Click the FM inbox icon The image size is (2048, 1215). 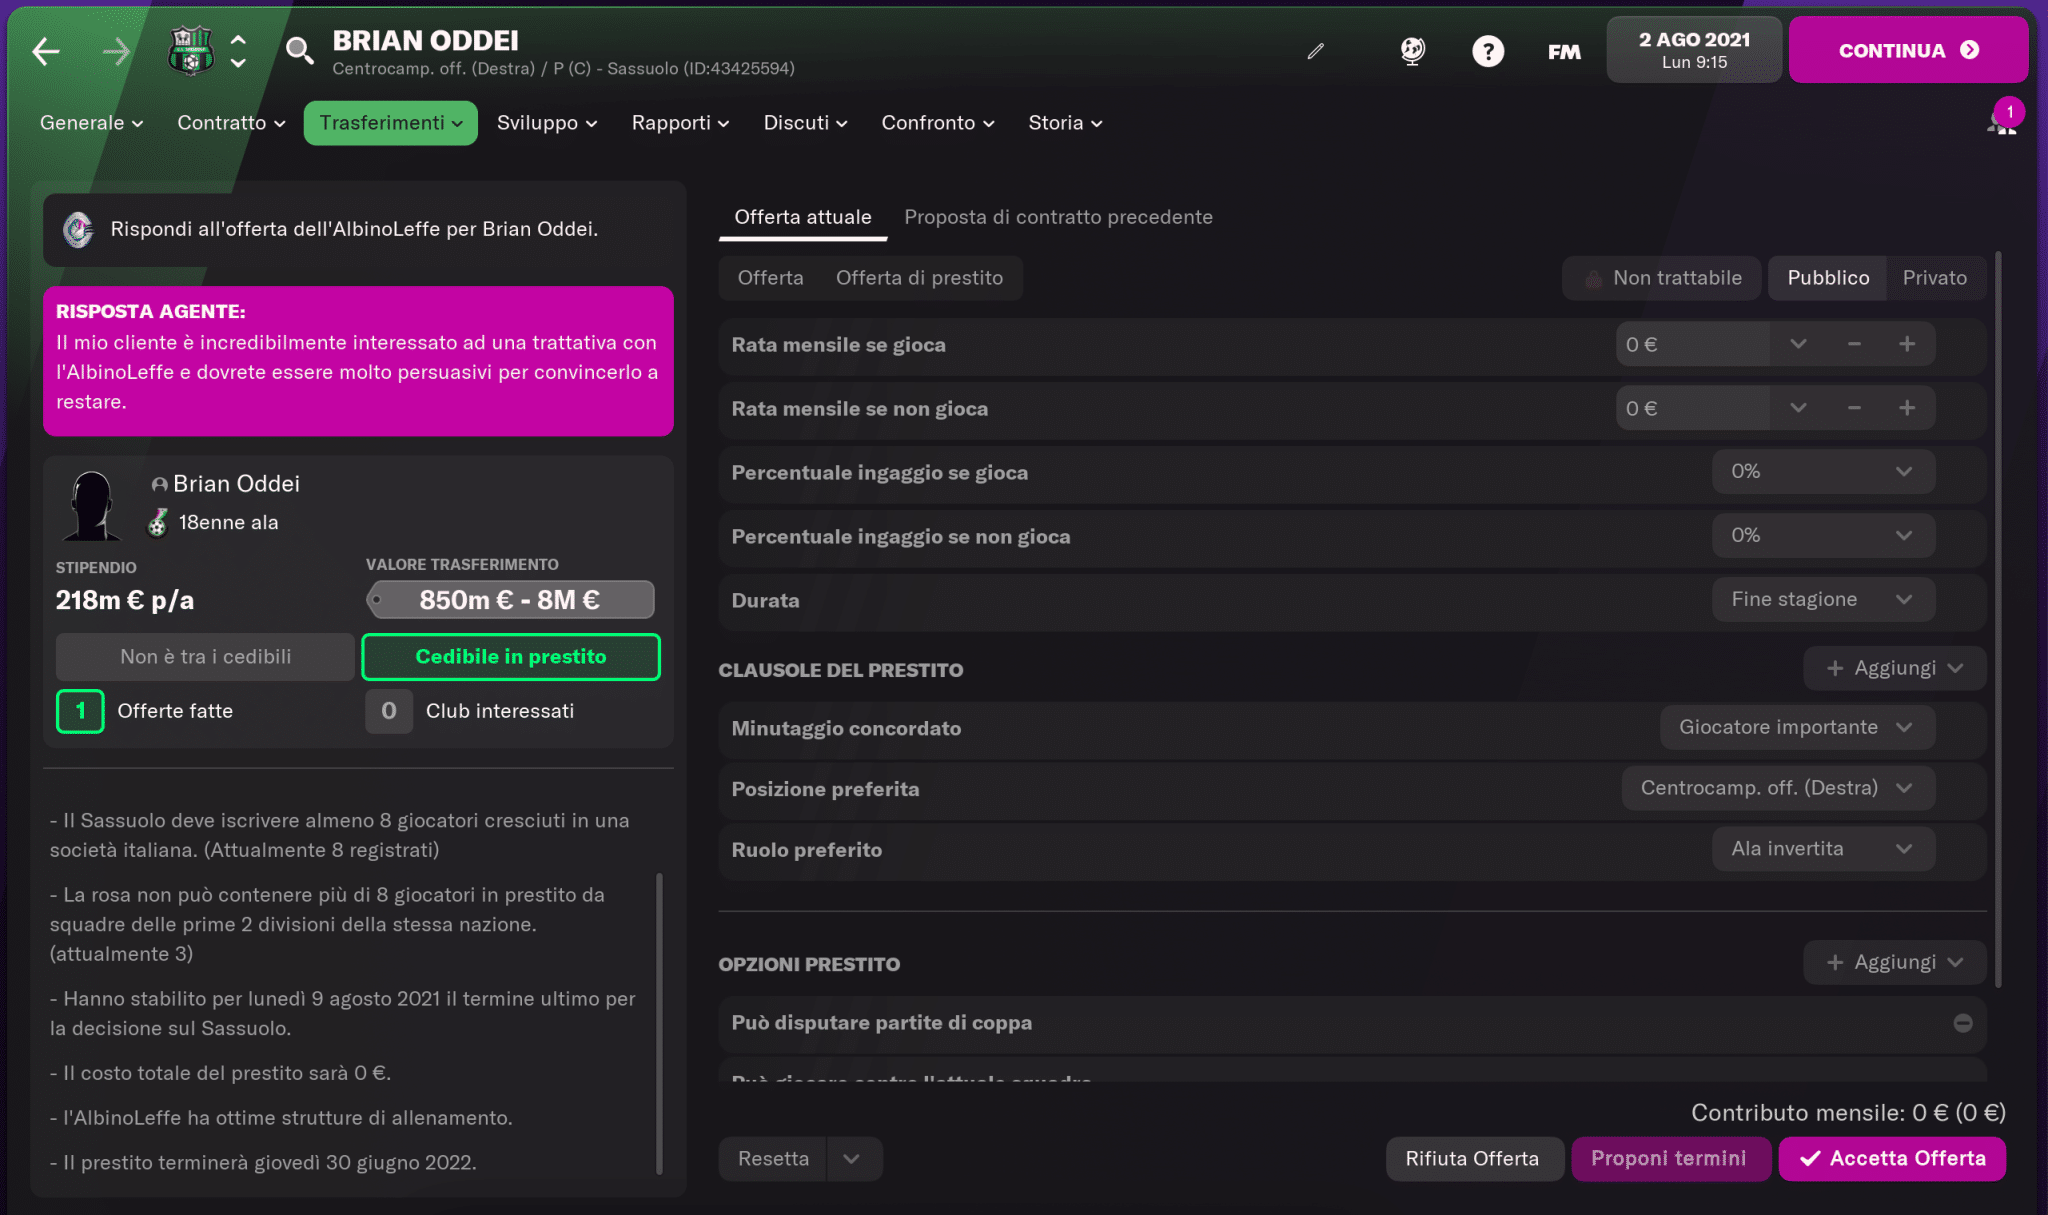click(x=1563, y=51)
